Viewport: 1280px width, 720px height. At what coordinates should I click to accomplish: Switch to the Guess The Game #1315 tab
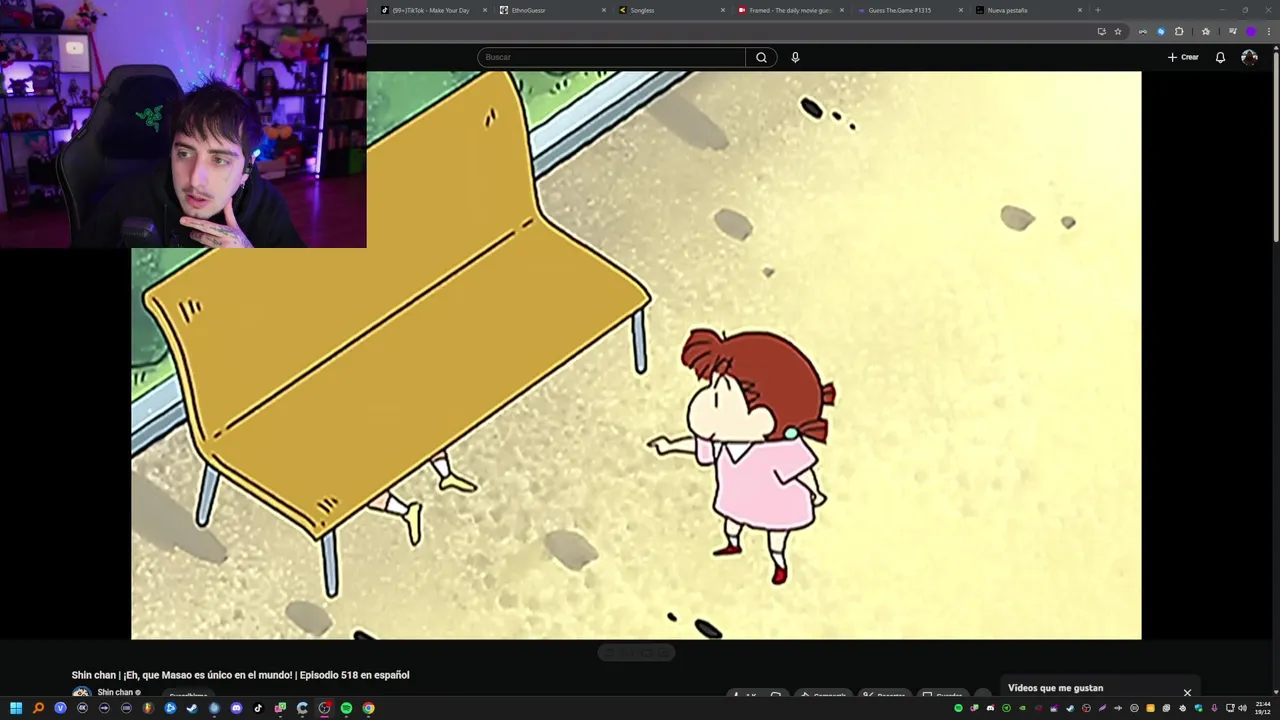911,10
